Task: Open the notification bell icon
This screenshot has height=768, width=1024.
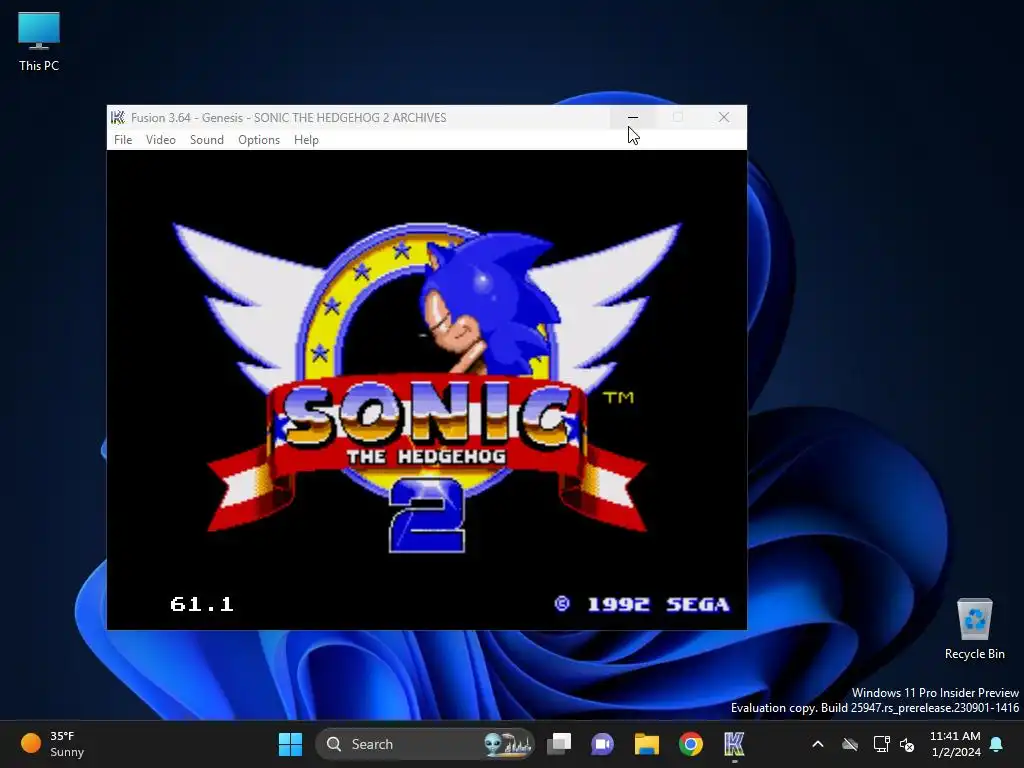Action: [997, 744]
